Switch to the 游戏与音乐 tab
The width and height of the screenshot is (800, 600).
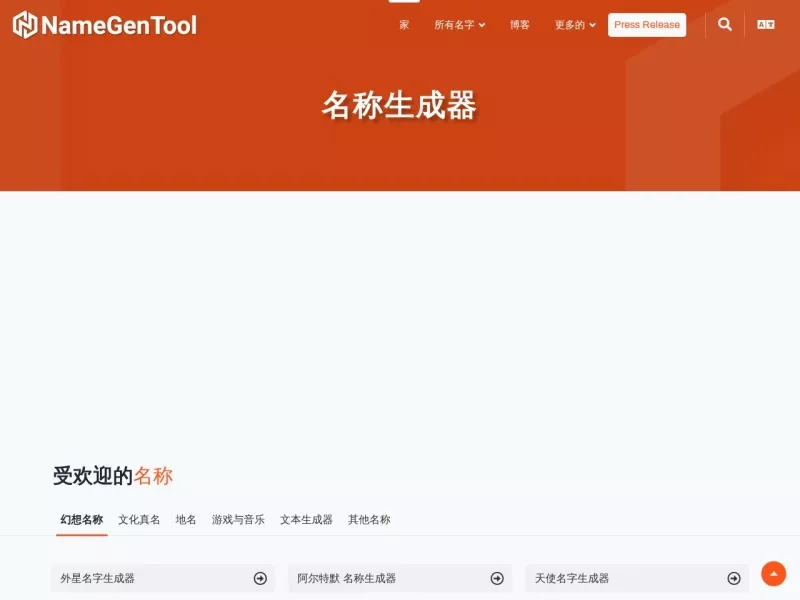click(x=238, y=520)
